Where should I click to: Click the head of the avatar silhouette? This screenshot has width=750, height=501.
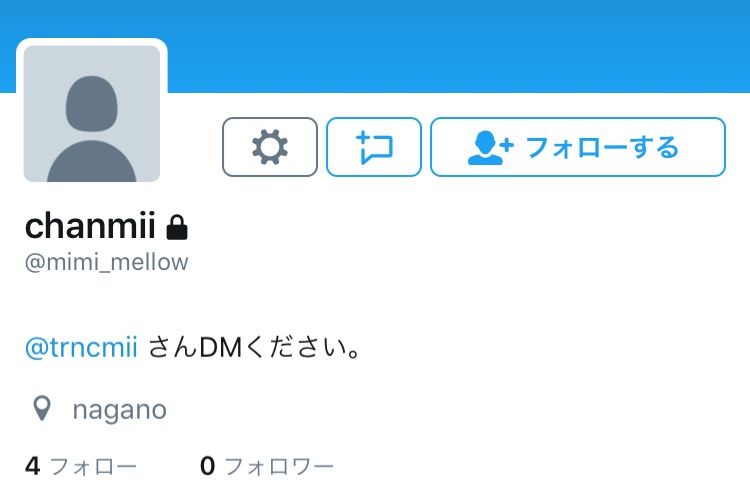pyautogui.click(x=92, y=103)
